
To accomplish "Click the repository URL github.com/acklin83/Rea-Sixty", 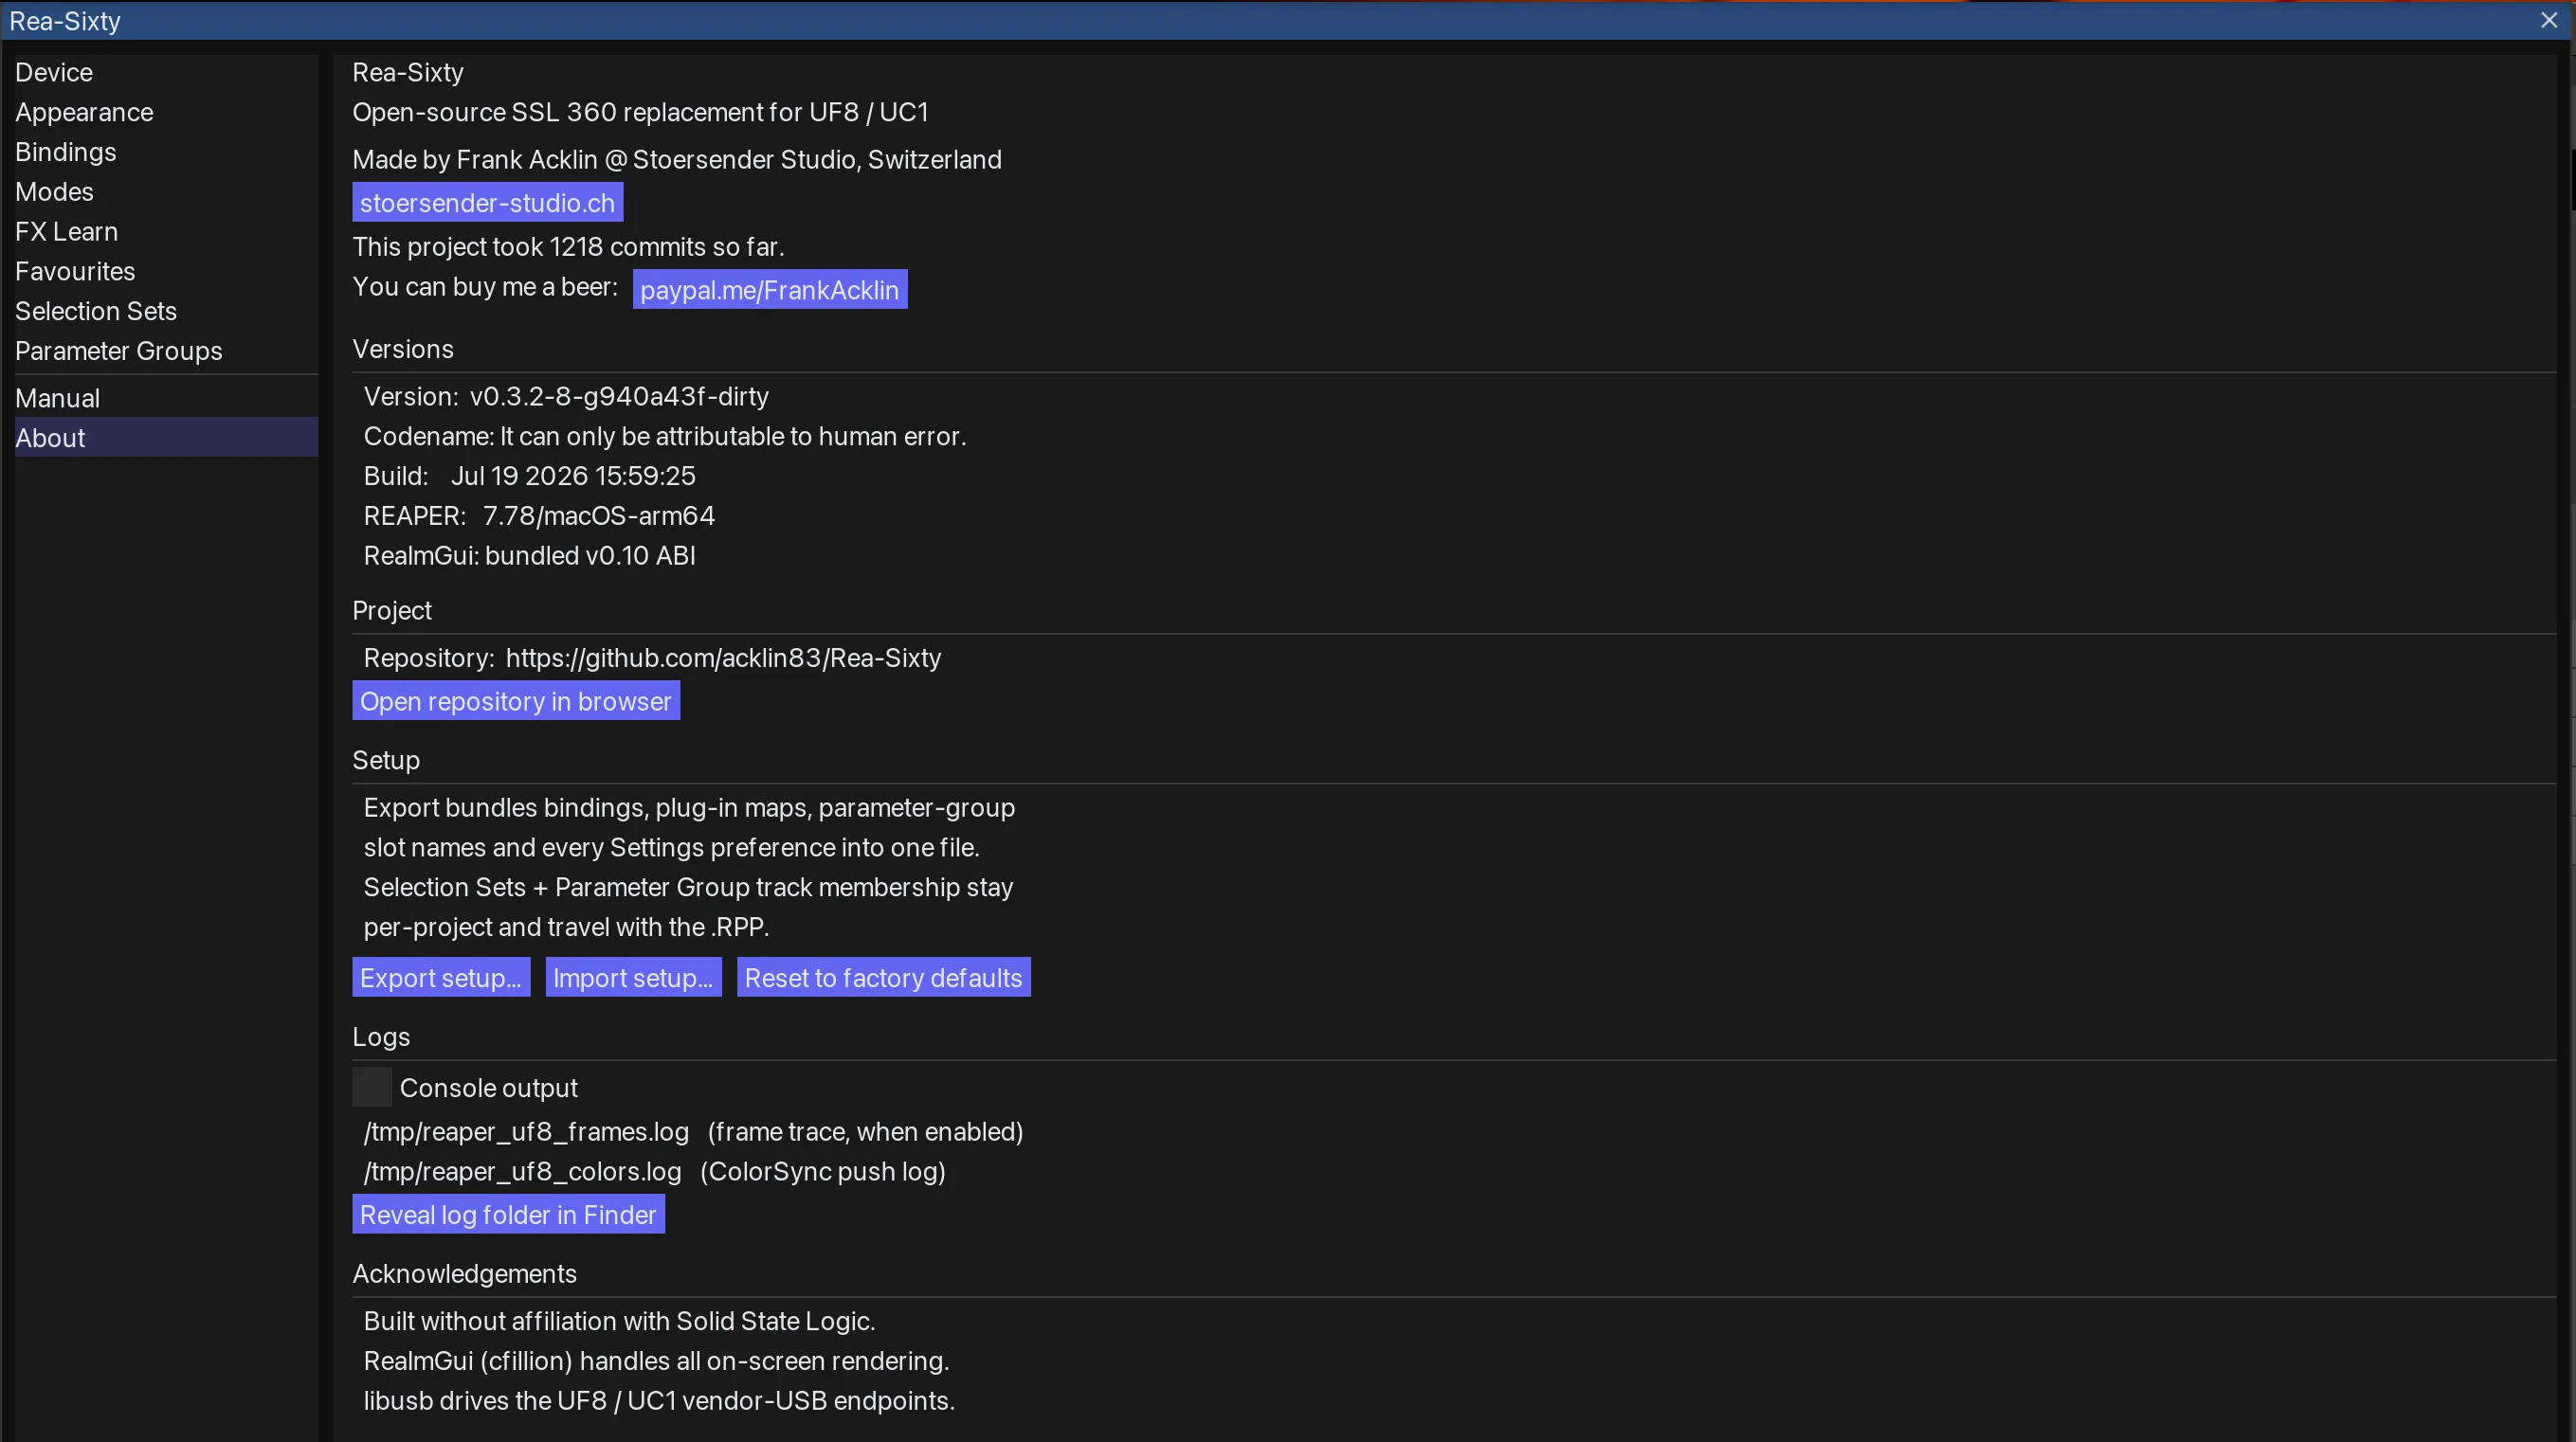I will tap(723, 658).
